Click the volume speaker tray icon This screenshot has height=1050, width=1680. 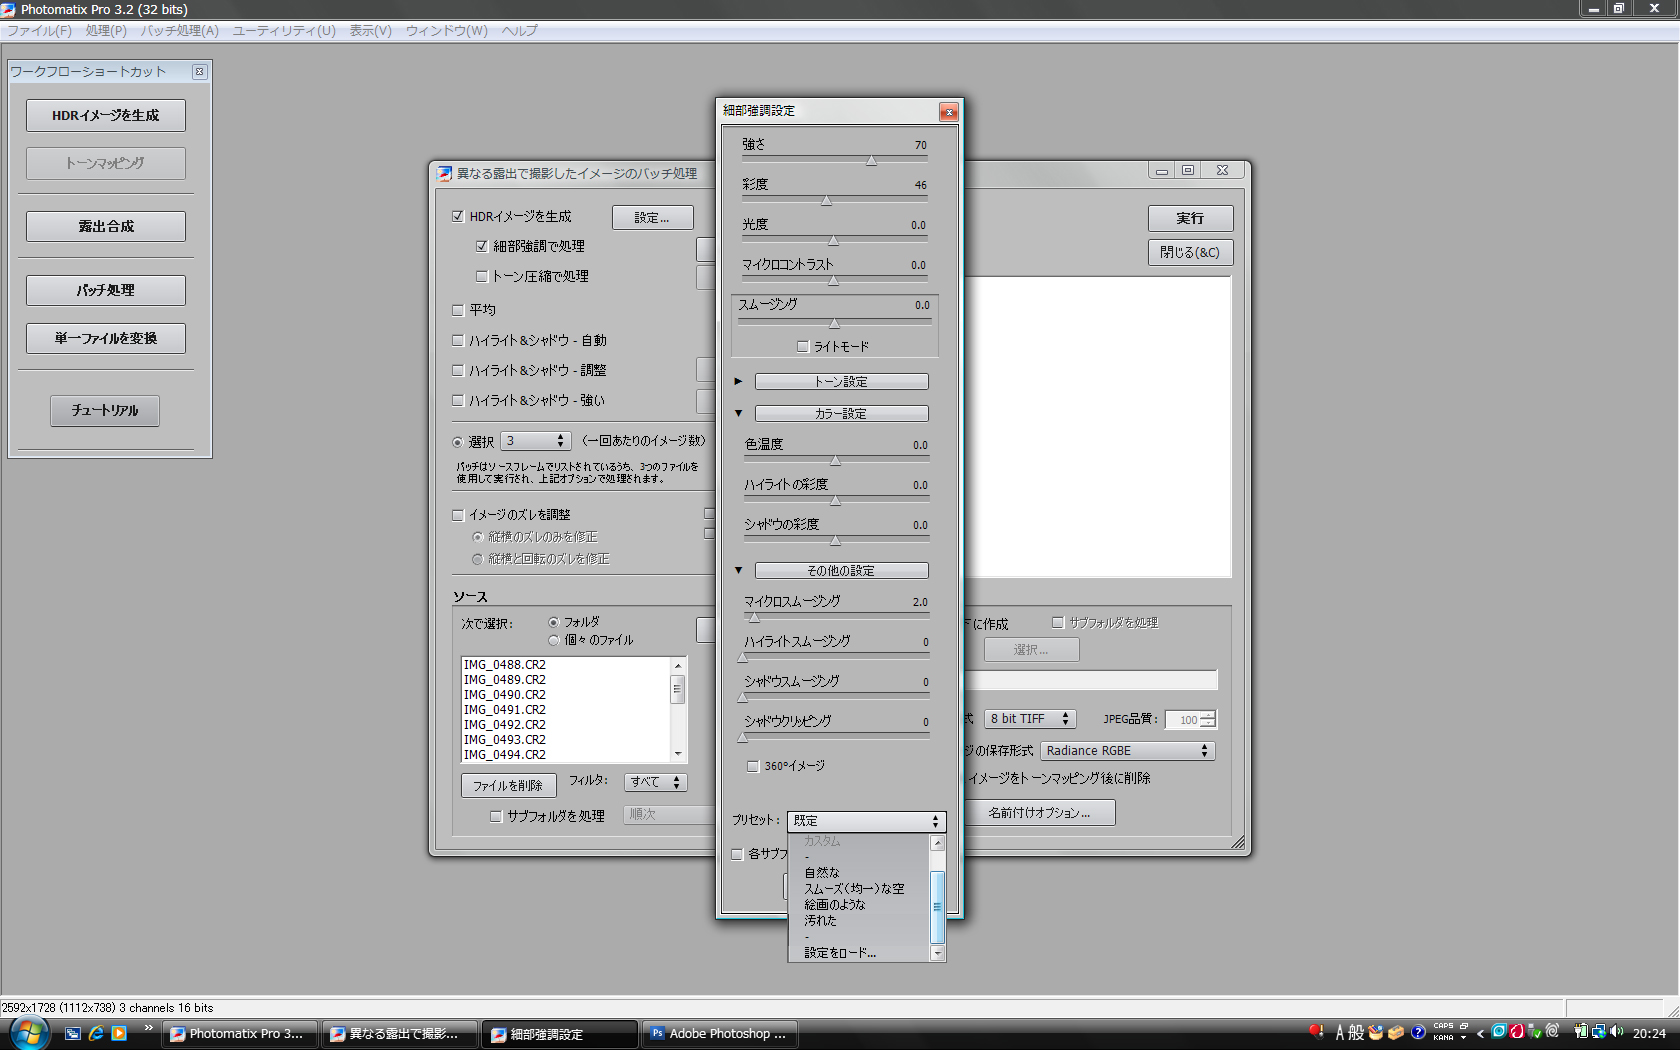(x=1616, y=1032)
